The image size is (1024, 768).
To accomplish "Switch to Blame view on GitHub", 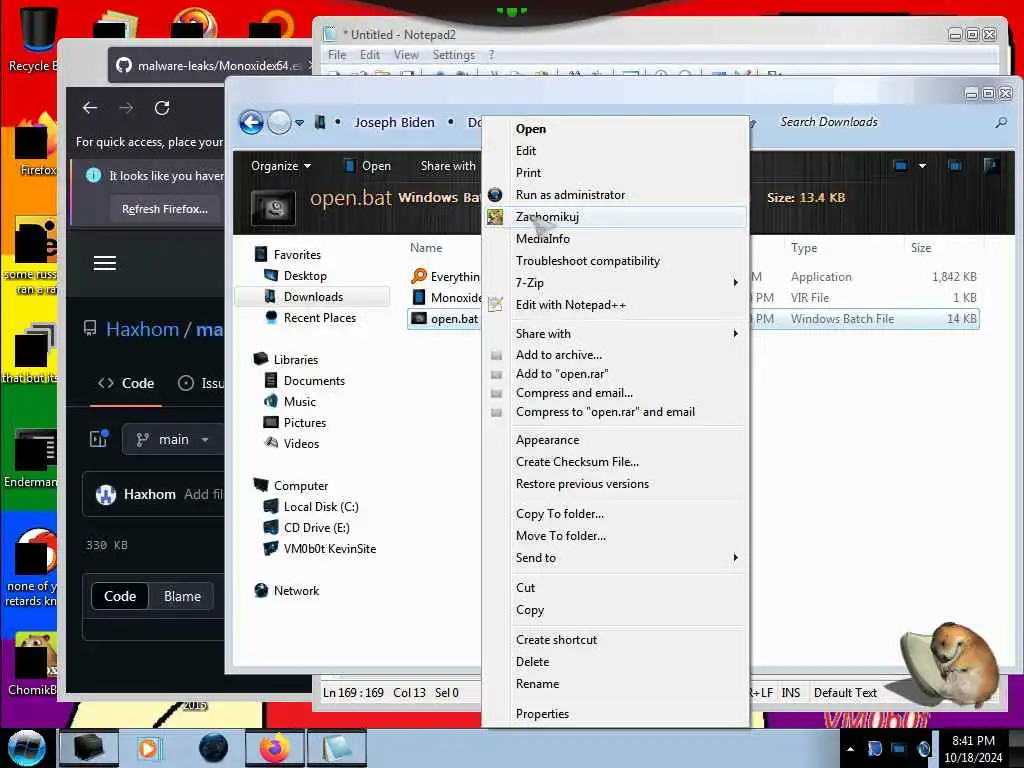I will coord(182,596).
